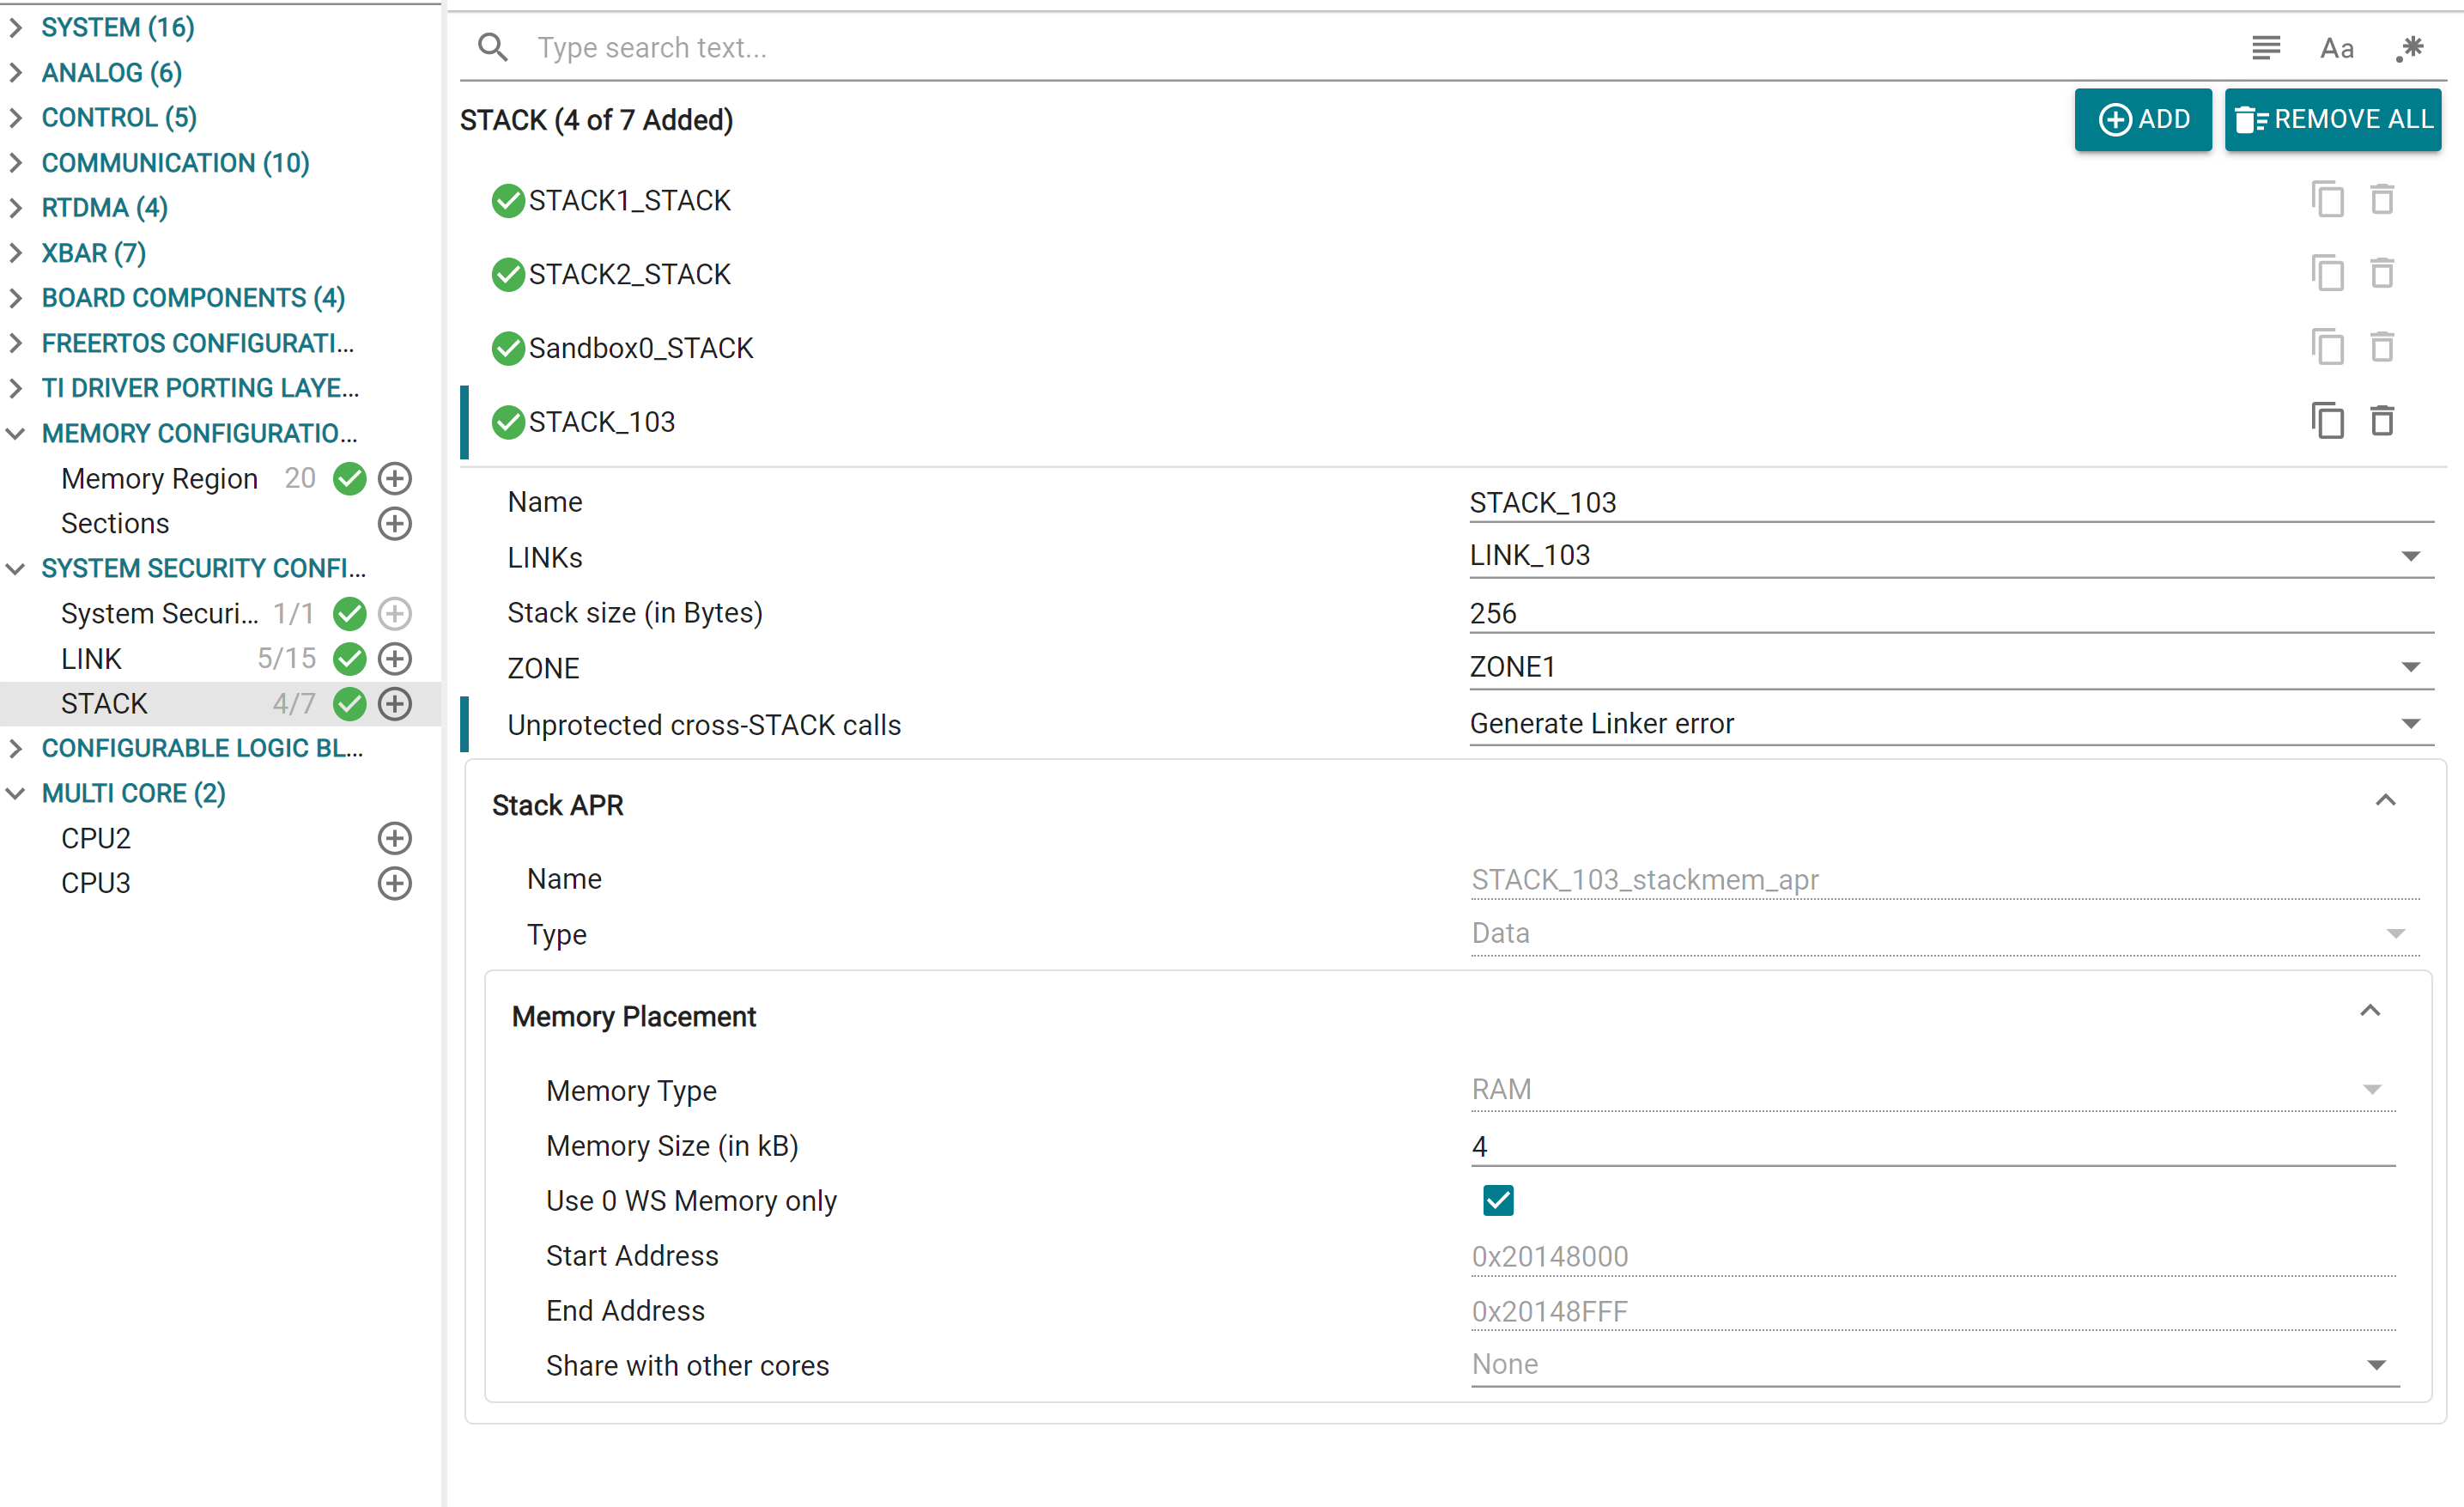The height and width of the screenshot is (1507, 2464).
Task: Toggle match case (Aa) in search bar
Action: pyautogui.click(x=2337, y=47)
